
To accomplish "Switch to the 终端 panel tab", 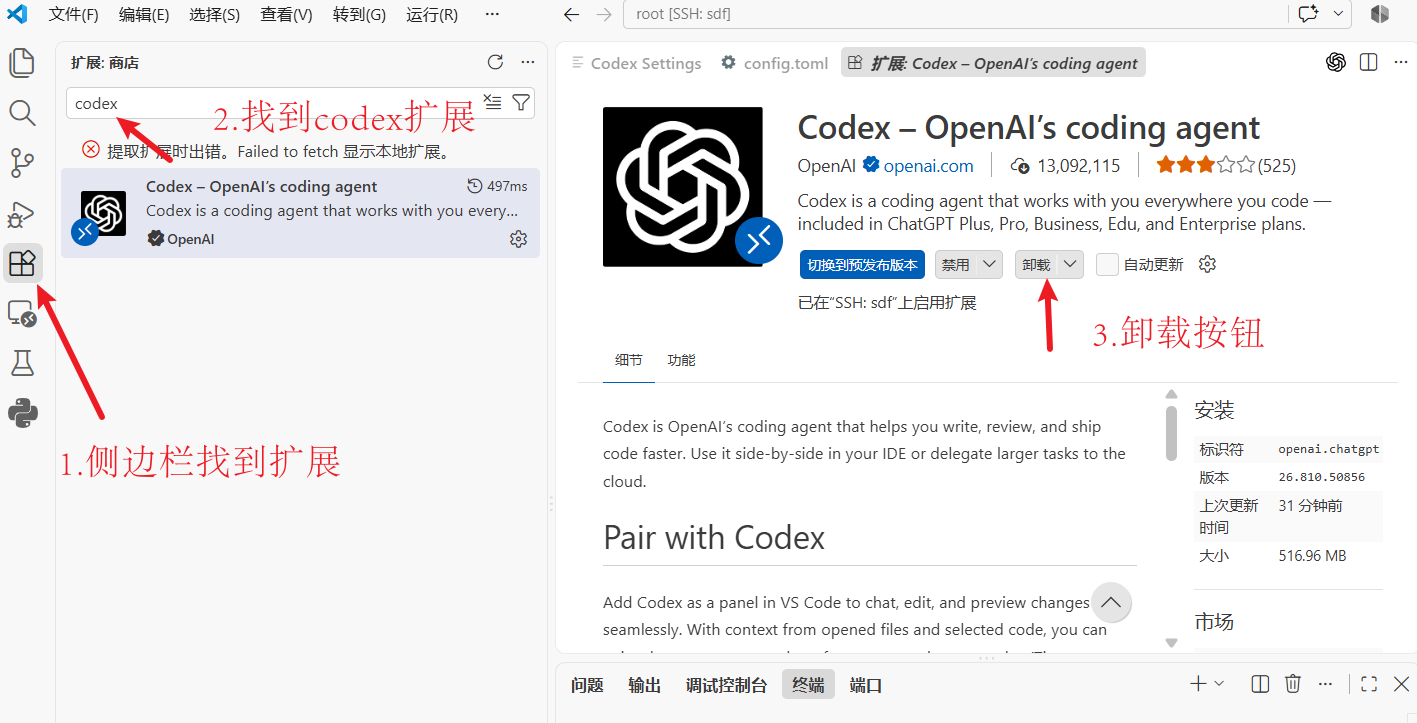I will click(x=808, y=685).
